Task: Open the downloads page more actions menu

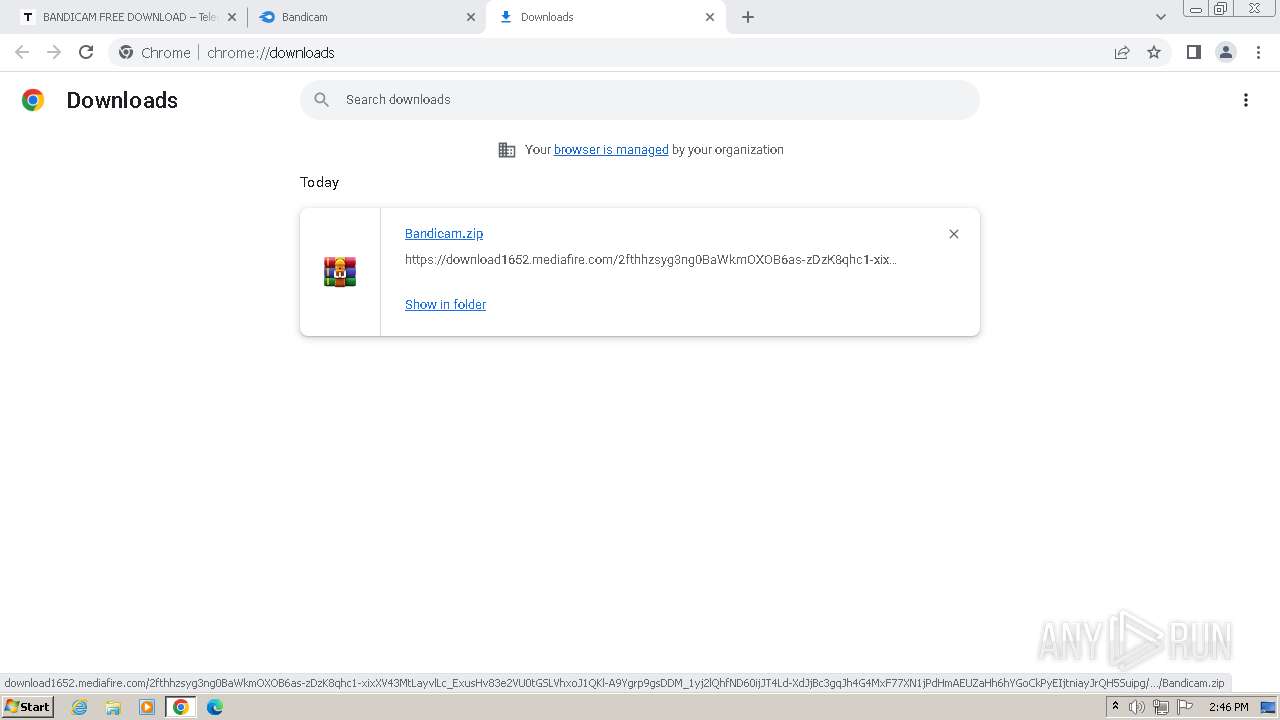Action: [x=1246, y=100]
